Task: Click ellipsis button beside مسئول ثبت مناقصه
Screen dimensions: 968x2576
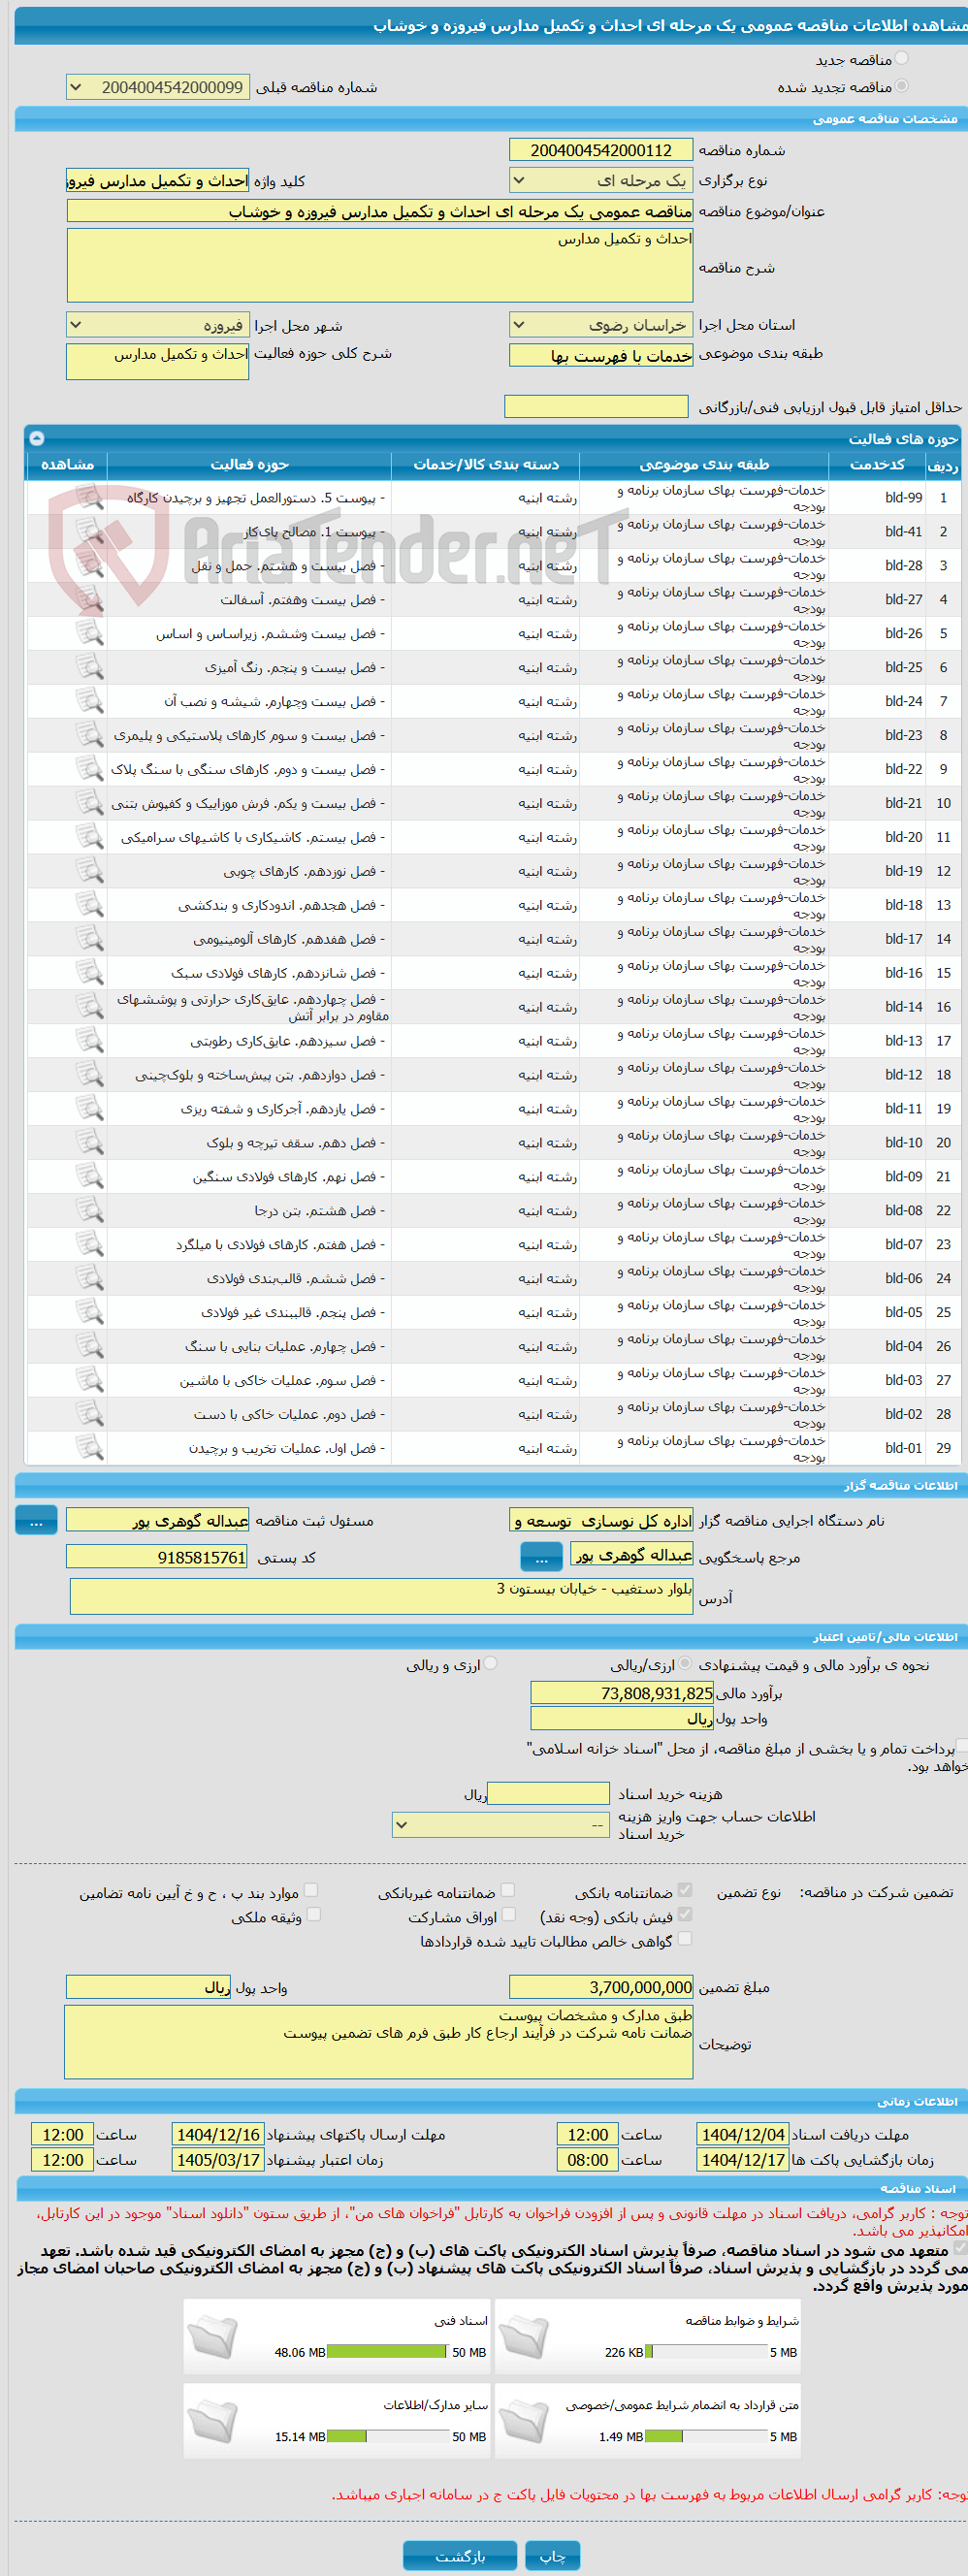Action: point(36,1520)
